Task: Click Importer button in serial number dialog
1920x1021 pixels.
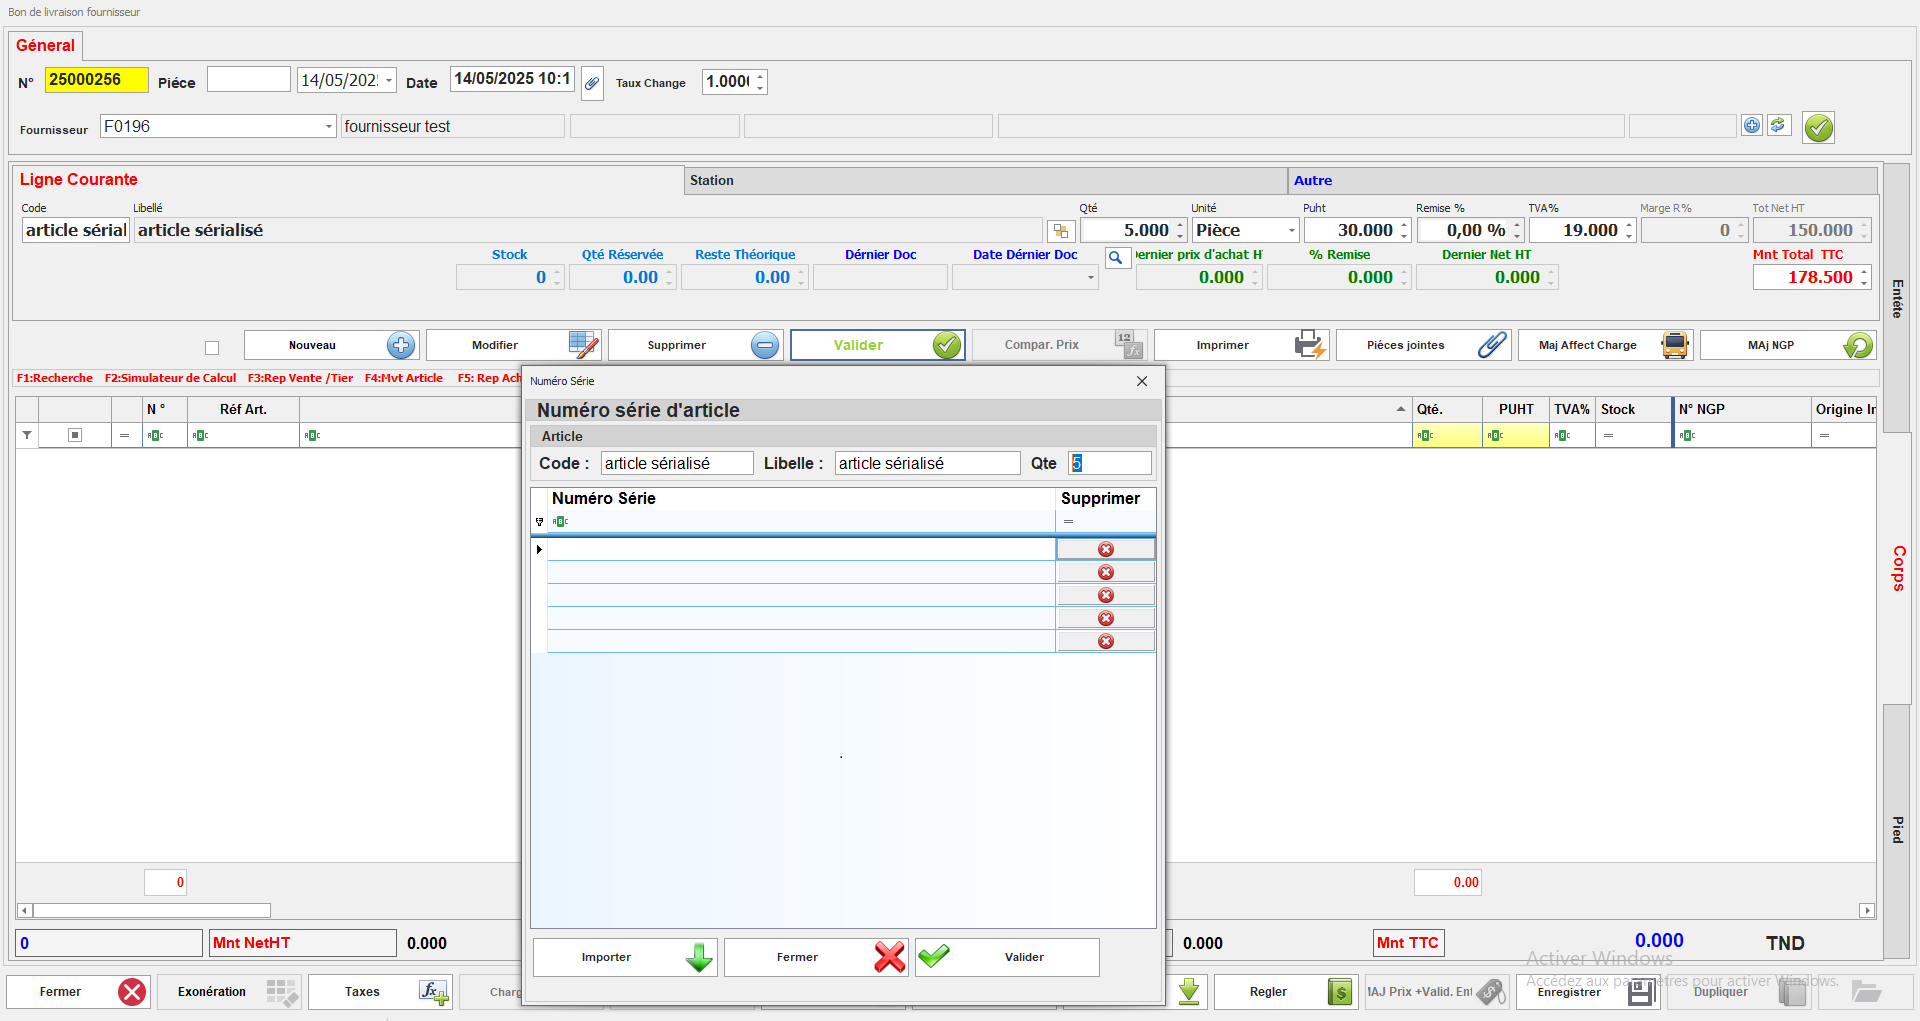Action: coord(624,957)
